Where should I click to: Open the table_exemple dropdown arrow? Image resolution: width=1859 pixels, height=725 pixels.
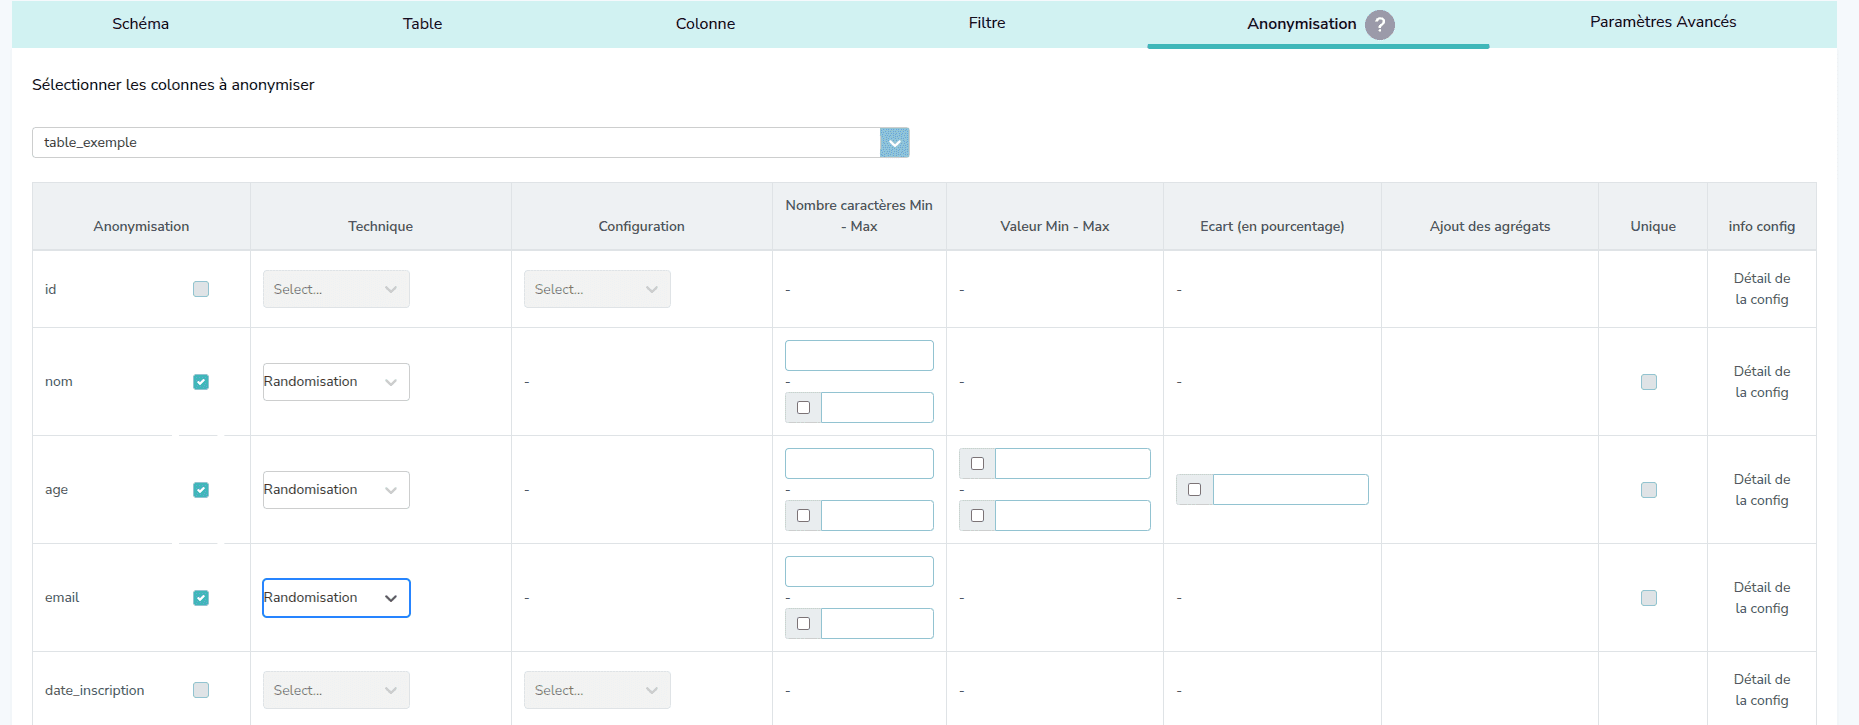pos(894,143)
